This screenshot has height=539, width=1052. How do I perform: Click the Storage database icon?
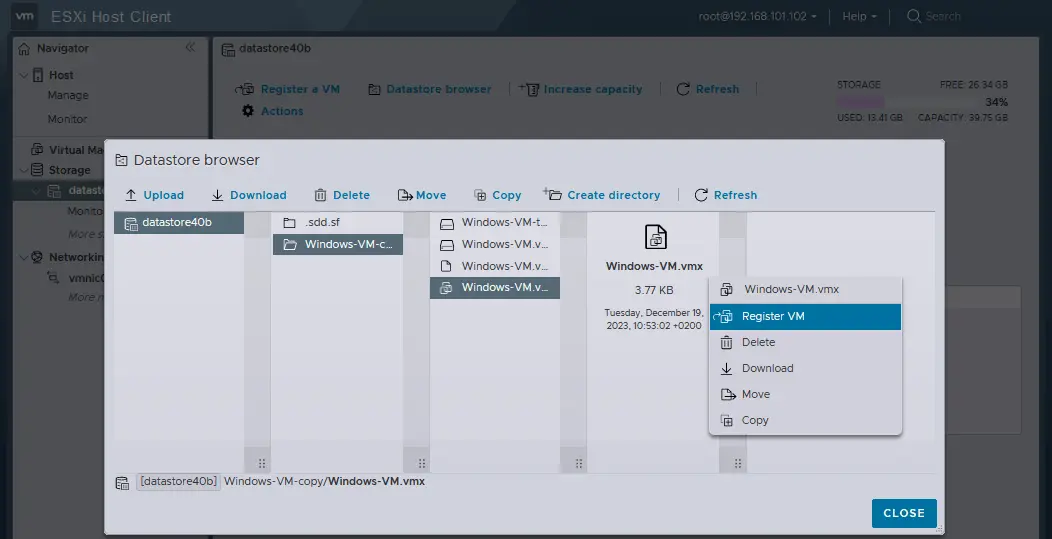pos(38,170)
